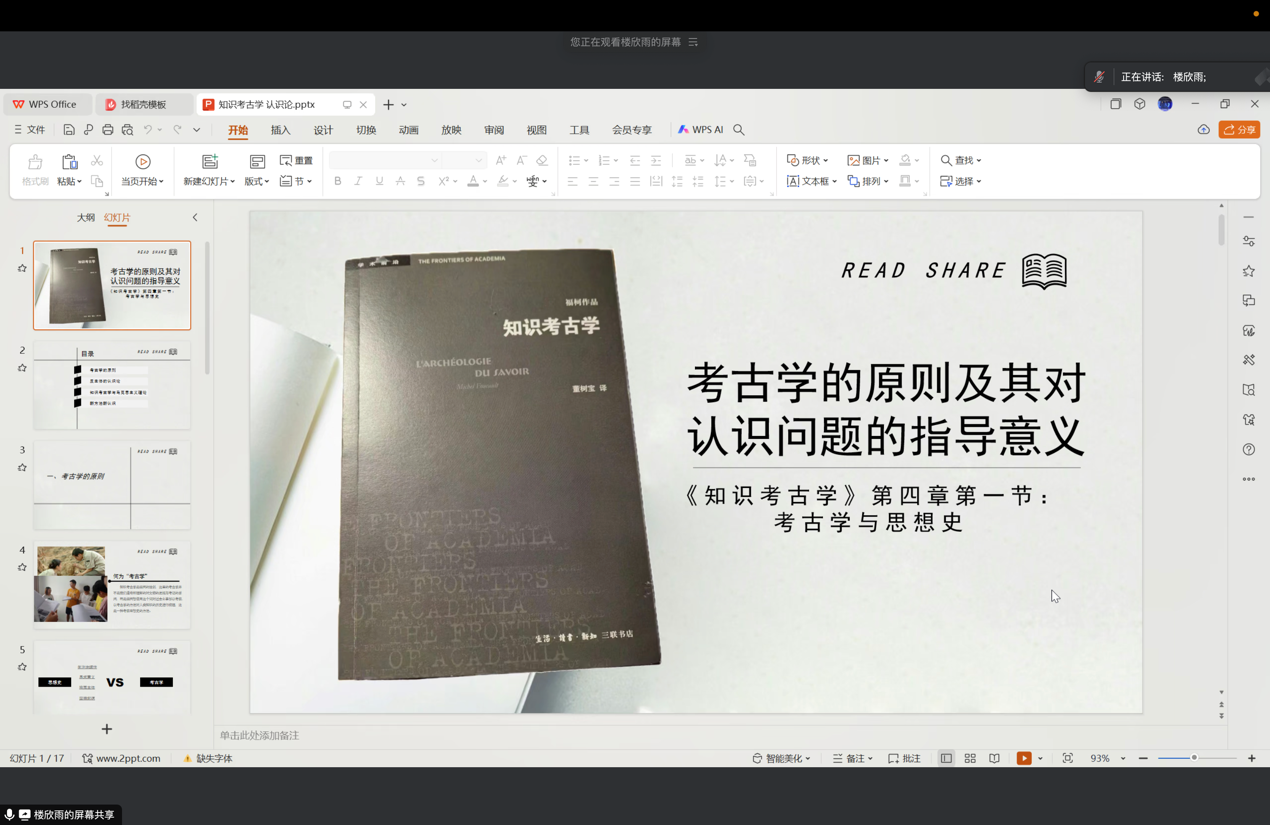Open reading view from status bar

tap(994, 759)
